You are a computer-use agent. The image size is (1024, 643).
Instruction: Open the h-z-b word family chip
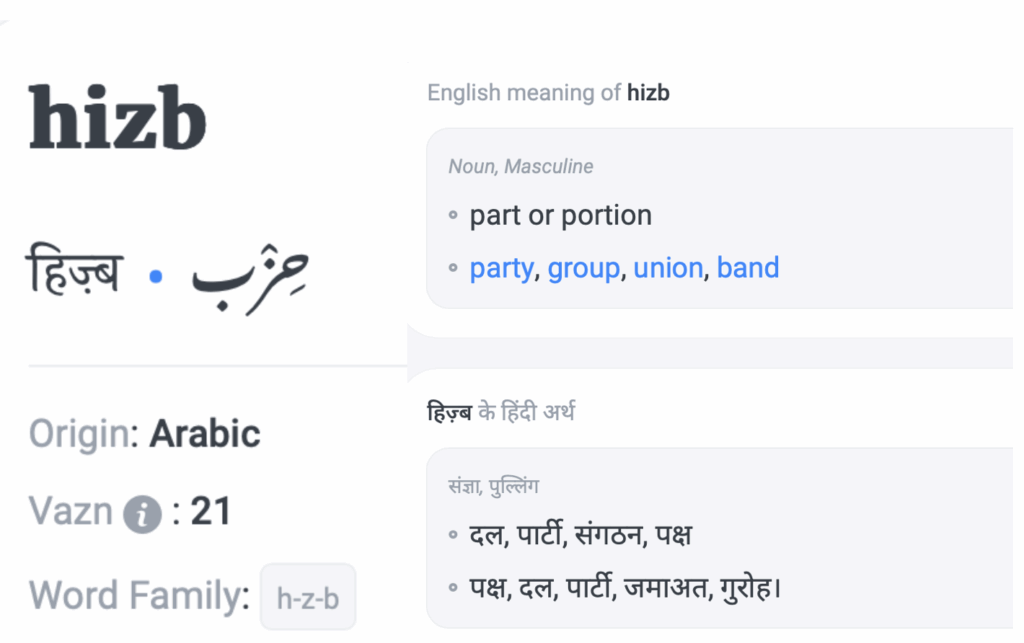point(308,598)
